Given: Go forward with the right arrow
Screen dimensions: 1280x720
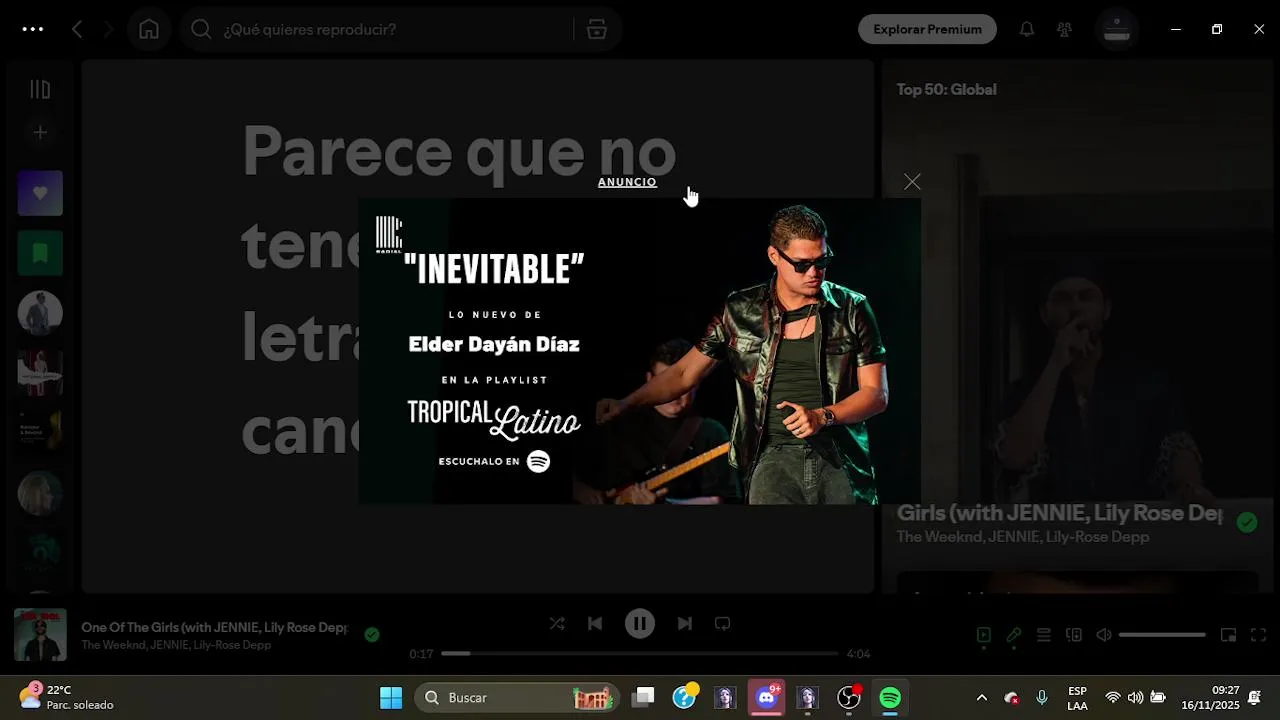Looking at the screenshot, I should (108, 29).
